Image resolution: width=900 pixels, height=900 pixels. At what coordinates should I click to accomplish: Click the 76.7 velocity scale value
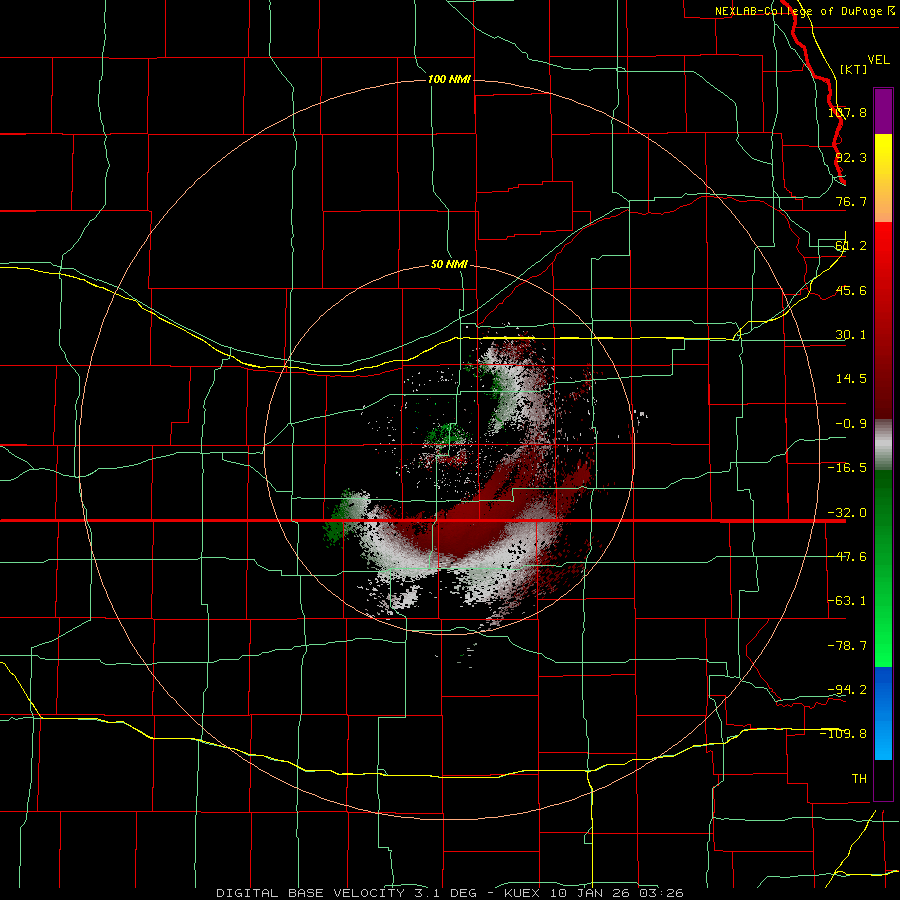click(851, 201)
